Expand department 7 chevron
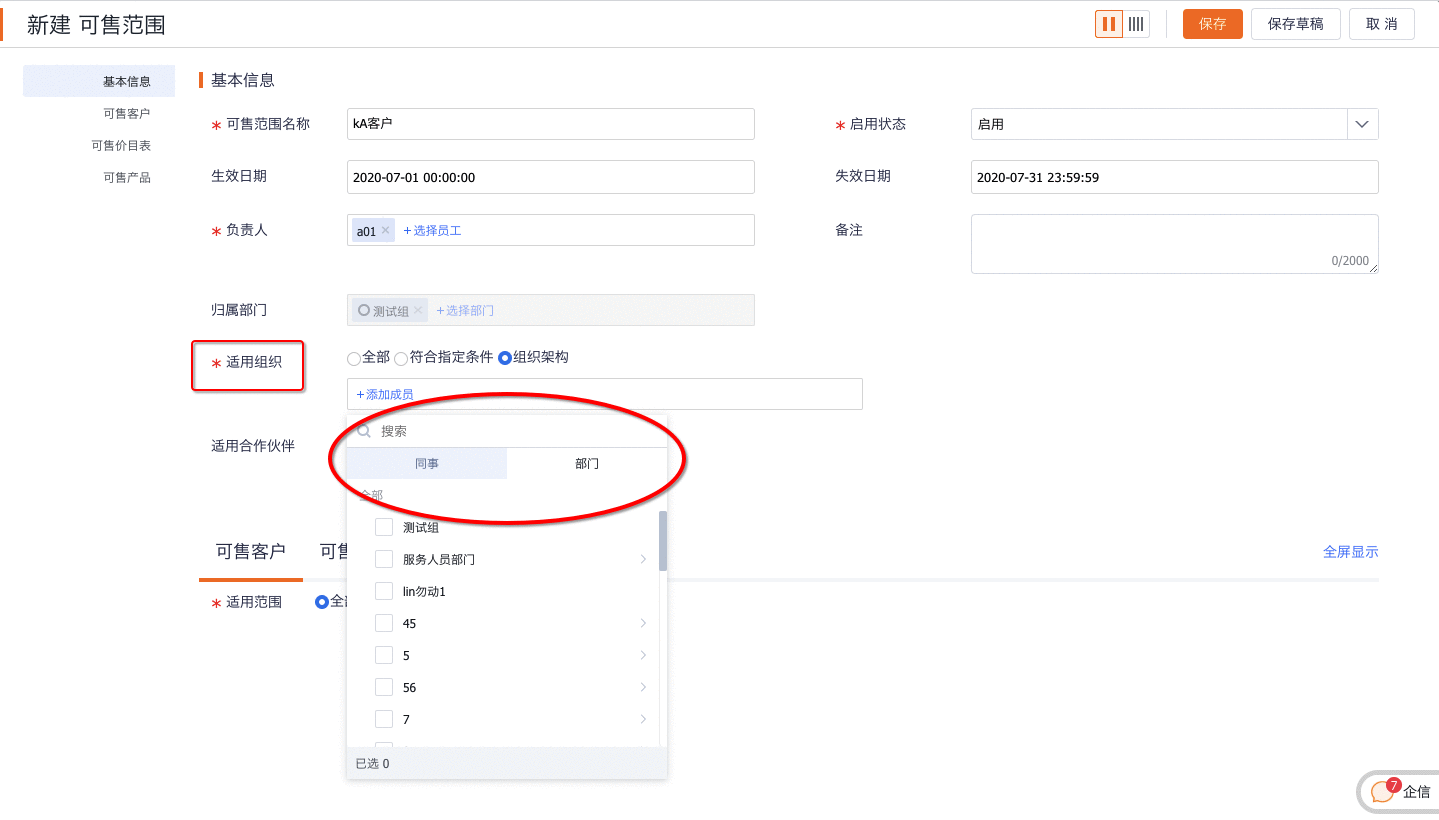 (x=643, y=719)
